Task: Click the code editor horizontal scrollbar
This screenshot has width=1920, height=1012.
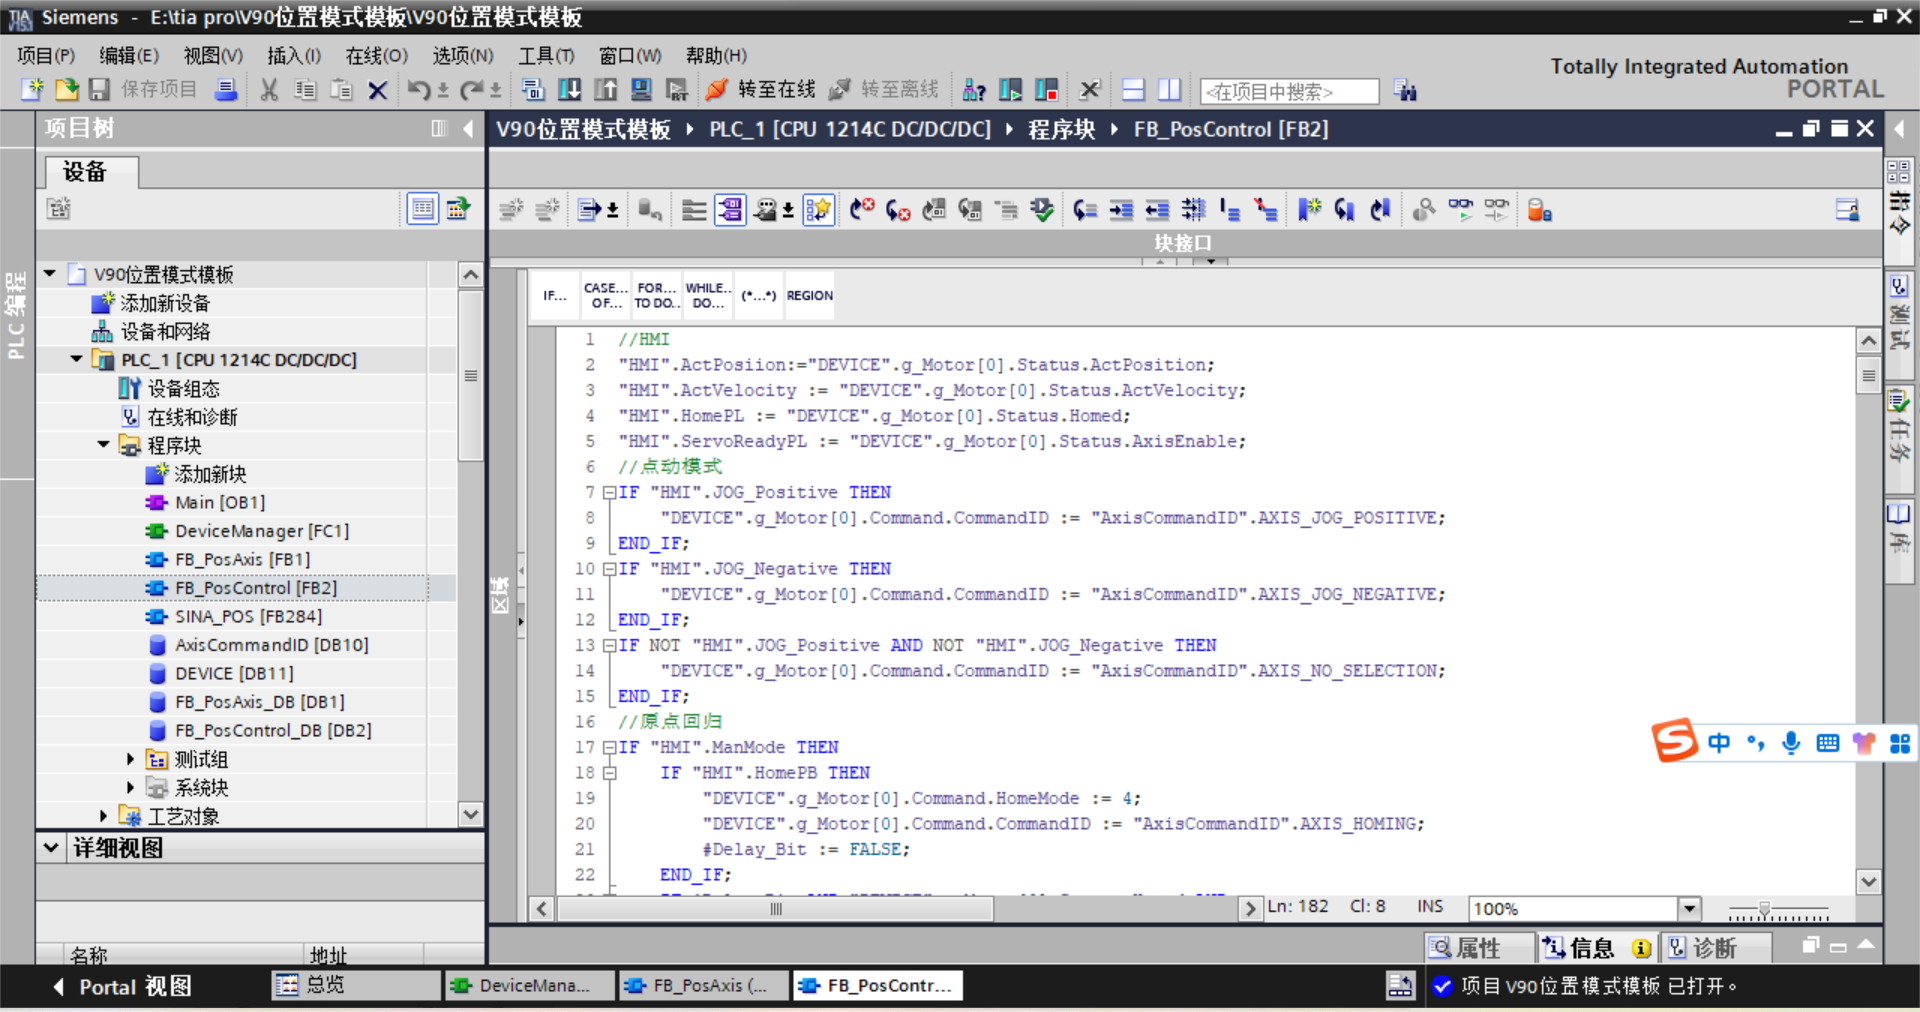Action: (x=775, y=908)
